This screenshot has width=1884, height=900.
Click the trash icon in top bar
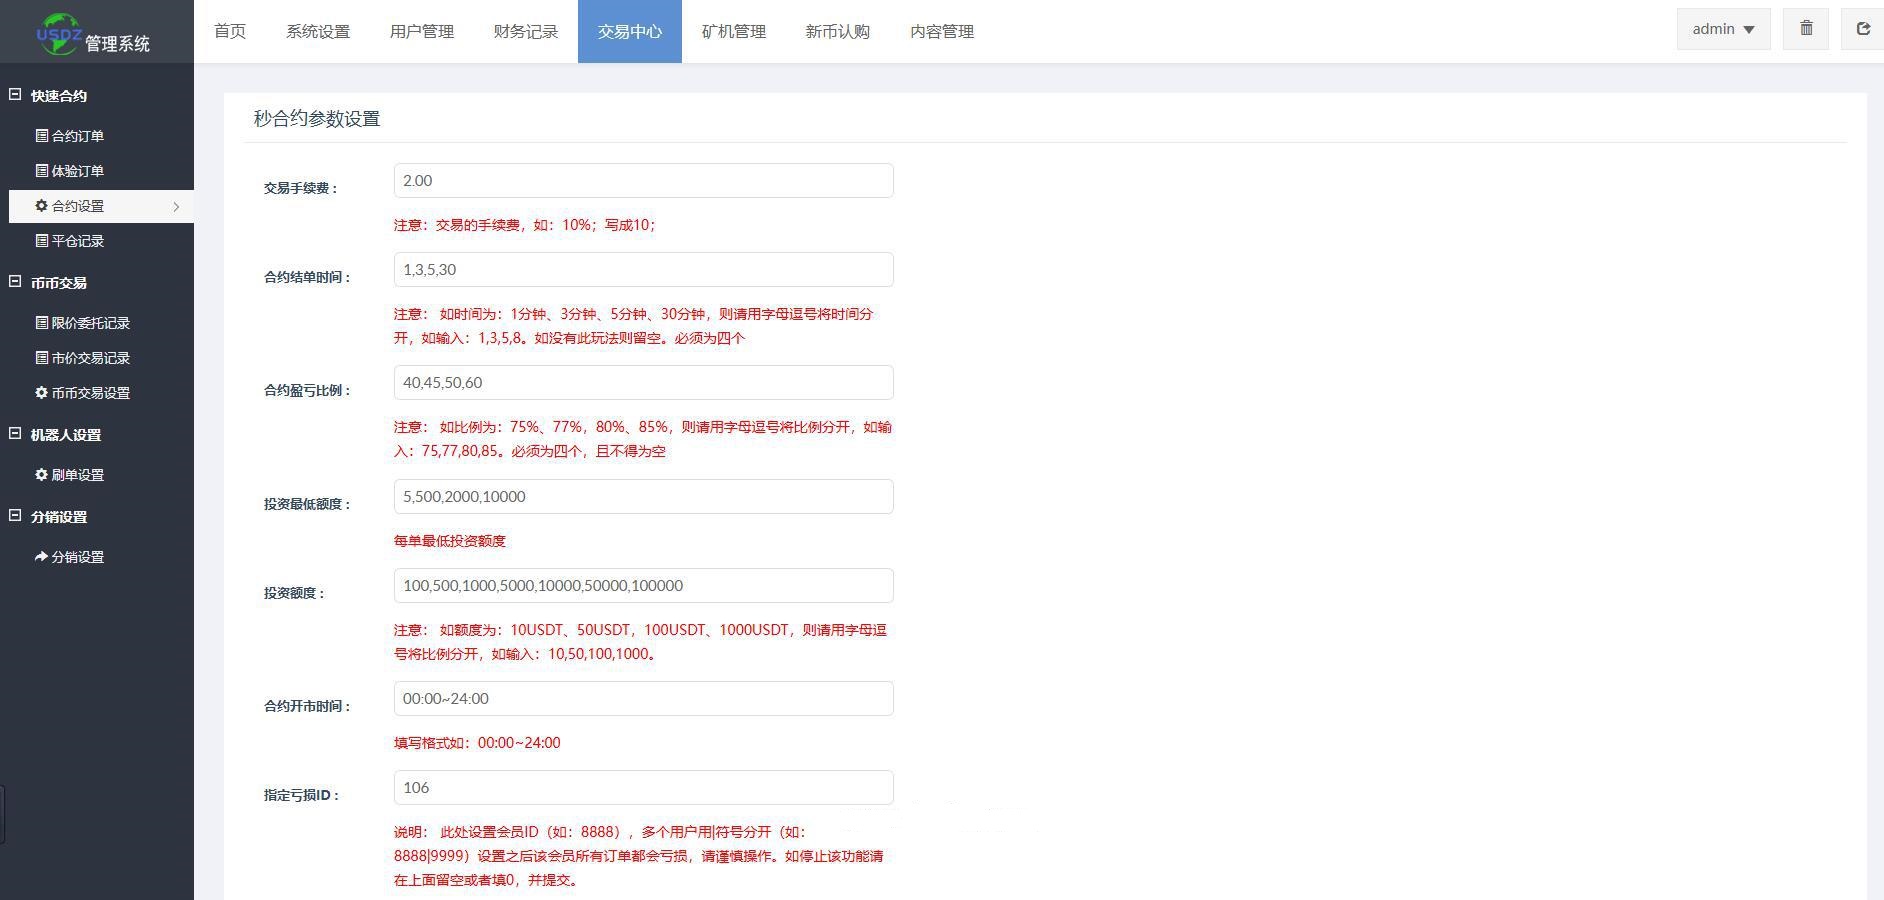click(x=1806, y=29)
